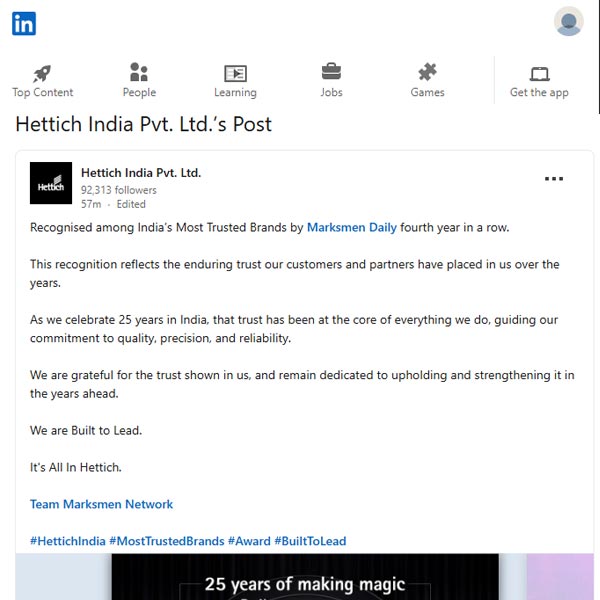The width and height of the screenshot is (600, 600).
Task: Switch to the Learning tab label
Action: 235,93
